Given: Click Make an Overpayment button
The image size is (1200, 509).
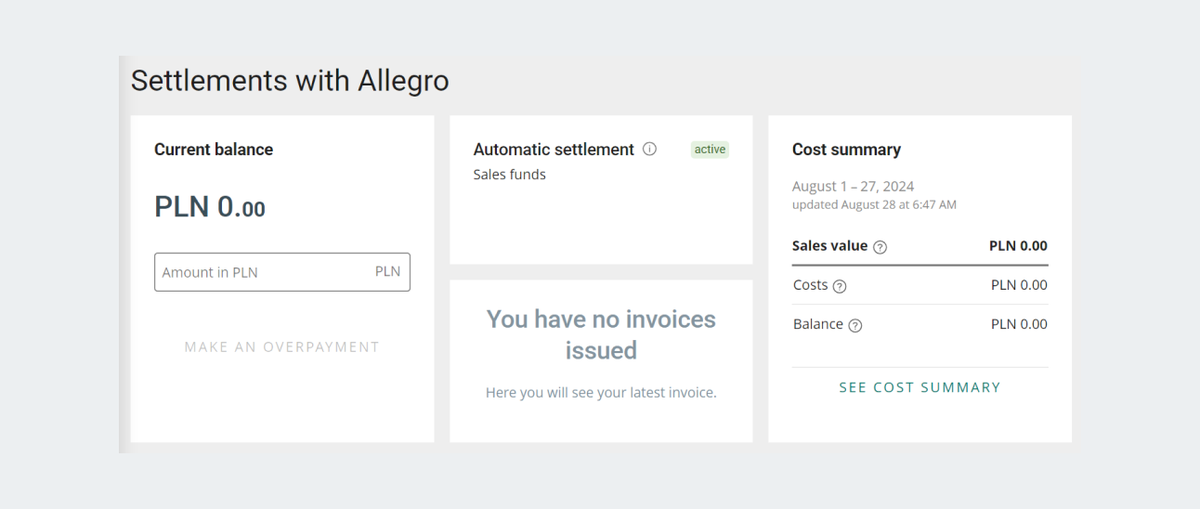Looking at the screenshot, I should click(x=282, y=347).
